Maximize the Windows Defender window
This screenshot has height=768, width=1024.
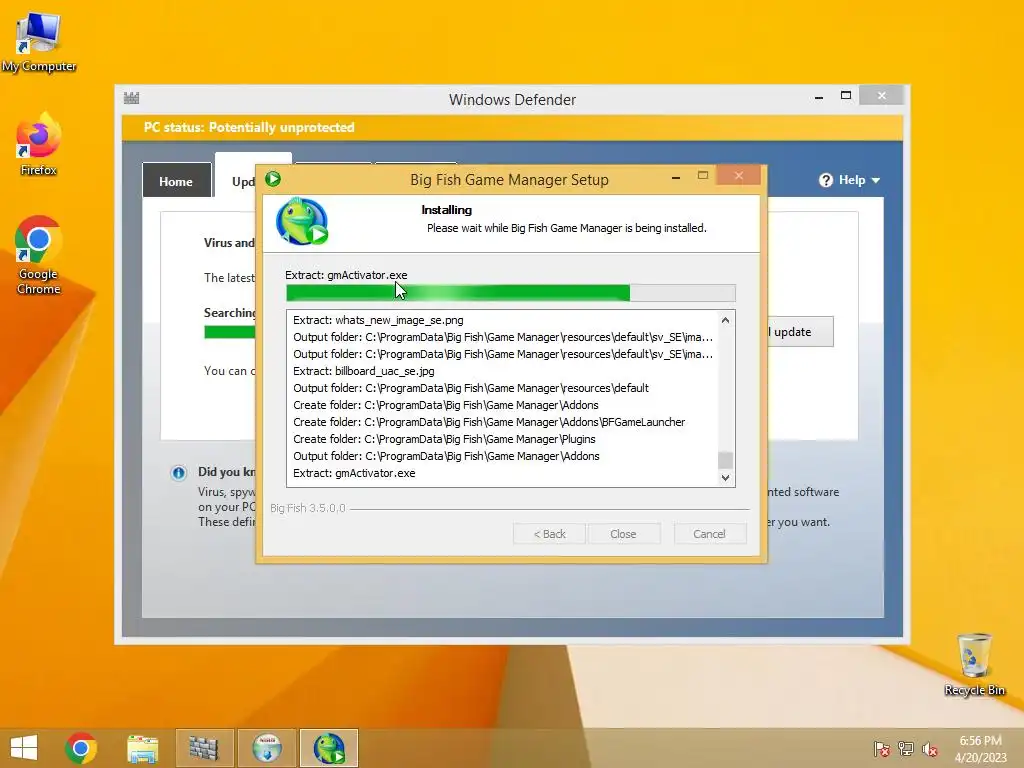(x=846, y=96)
